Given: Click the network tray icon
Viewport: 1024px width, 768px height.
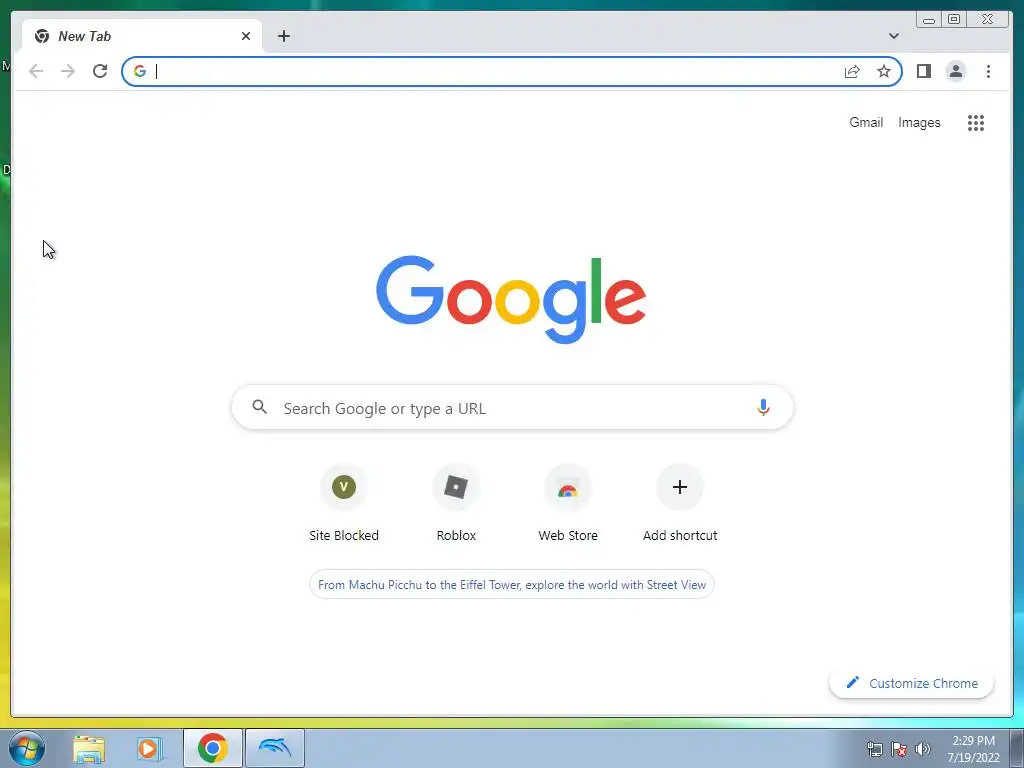Looking at the screenshot, I should [x=874, y=749].
